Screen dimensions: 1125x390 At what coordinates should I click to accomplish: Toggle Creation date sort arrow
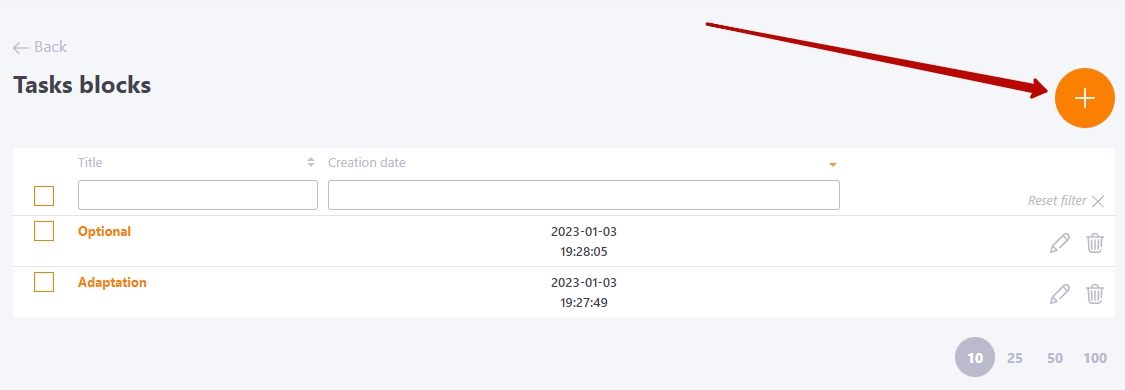(x=833, y=165)
